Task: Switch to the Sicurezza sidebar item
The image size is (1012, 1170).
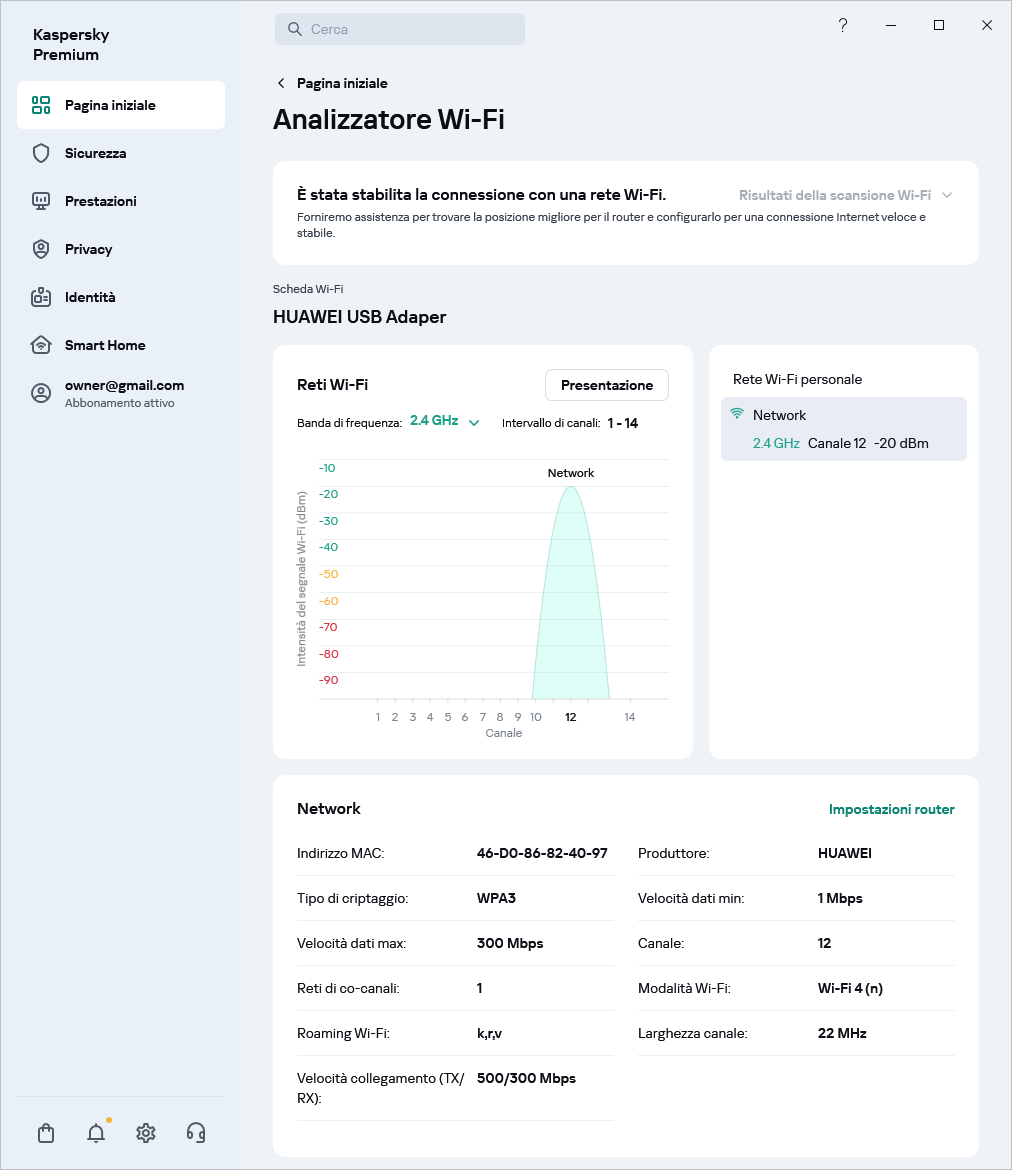Action: coord(95,153)
